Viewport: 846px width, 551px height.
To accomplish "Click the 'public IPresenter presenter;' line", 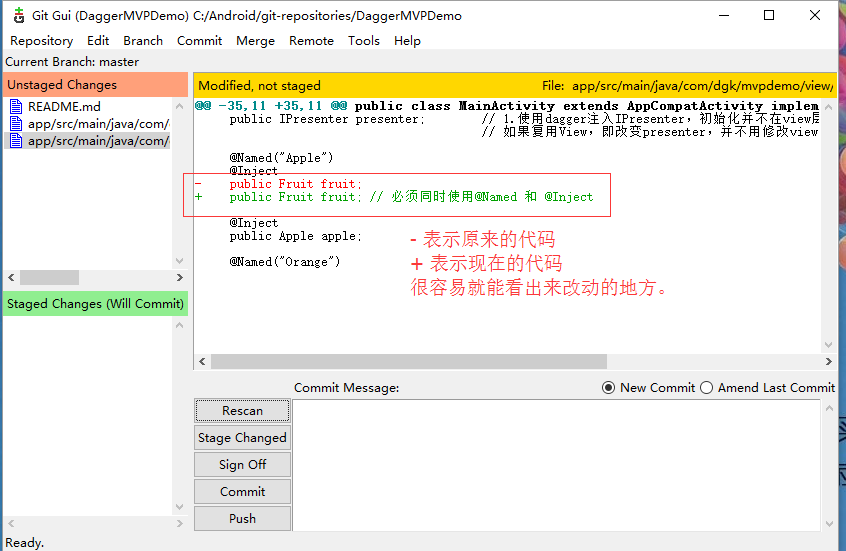I will pos(327,119).
